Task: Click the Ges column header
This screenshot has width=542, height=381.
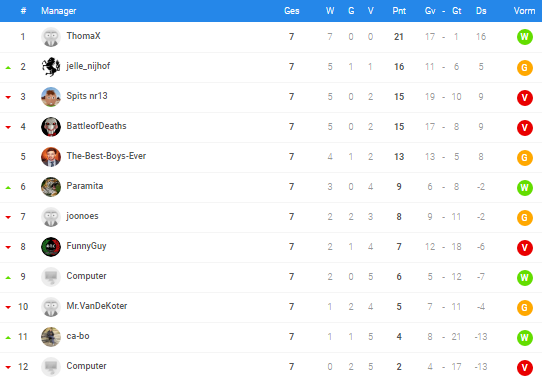Action: click(291, 11)
